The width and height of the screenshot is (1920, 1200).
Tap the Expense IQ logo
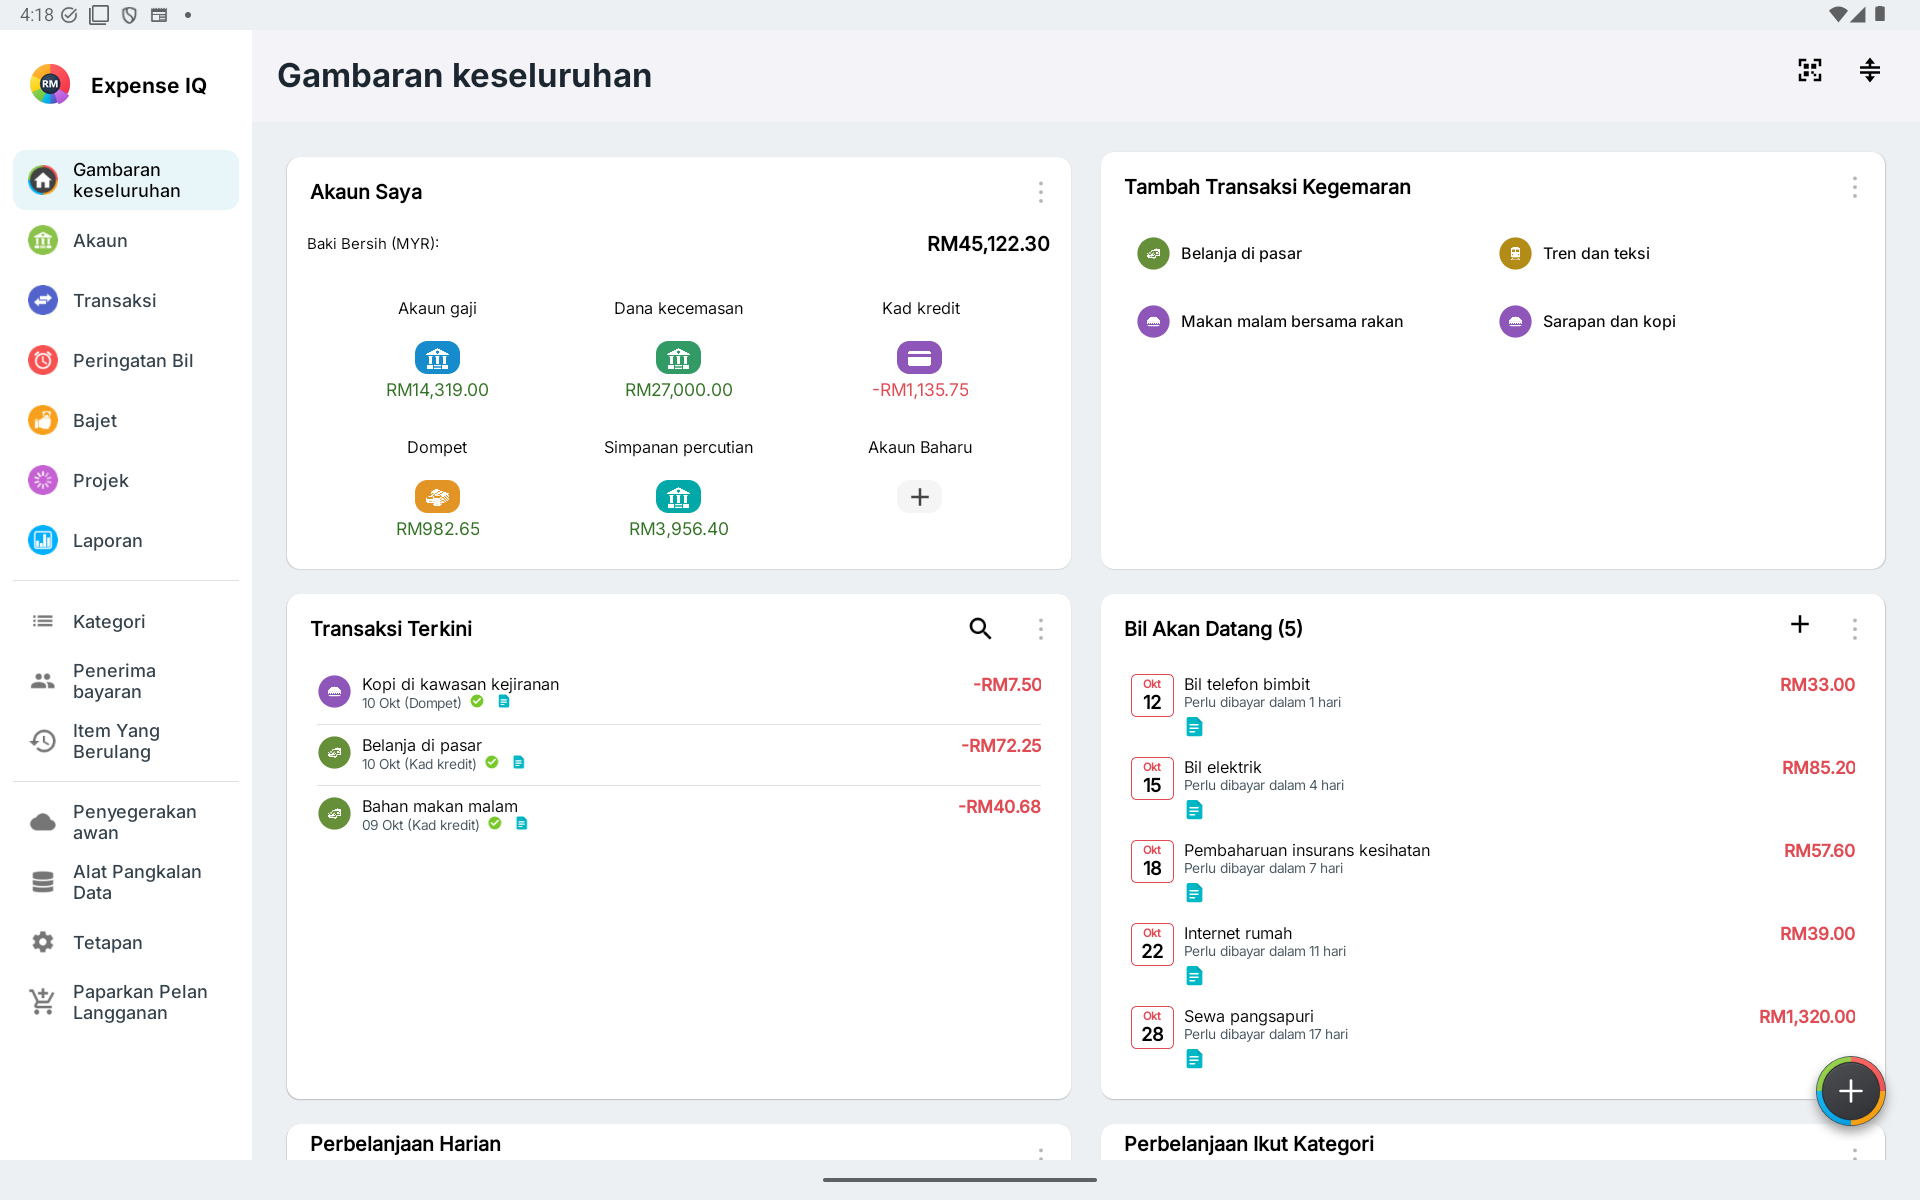click(50, 85)
